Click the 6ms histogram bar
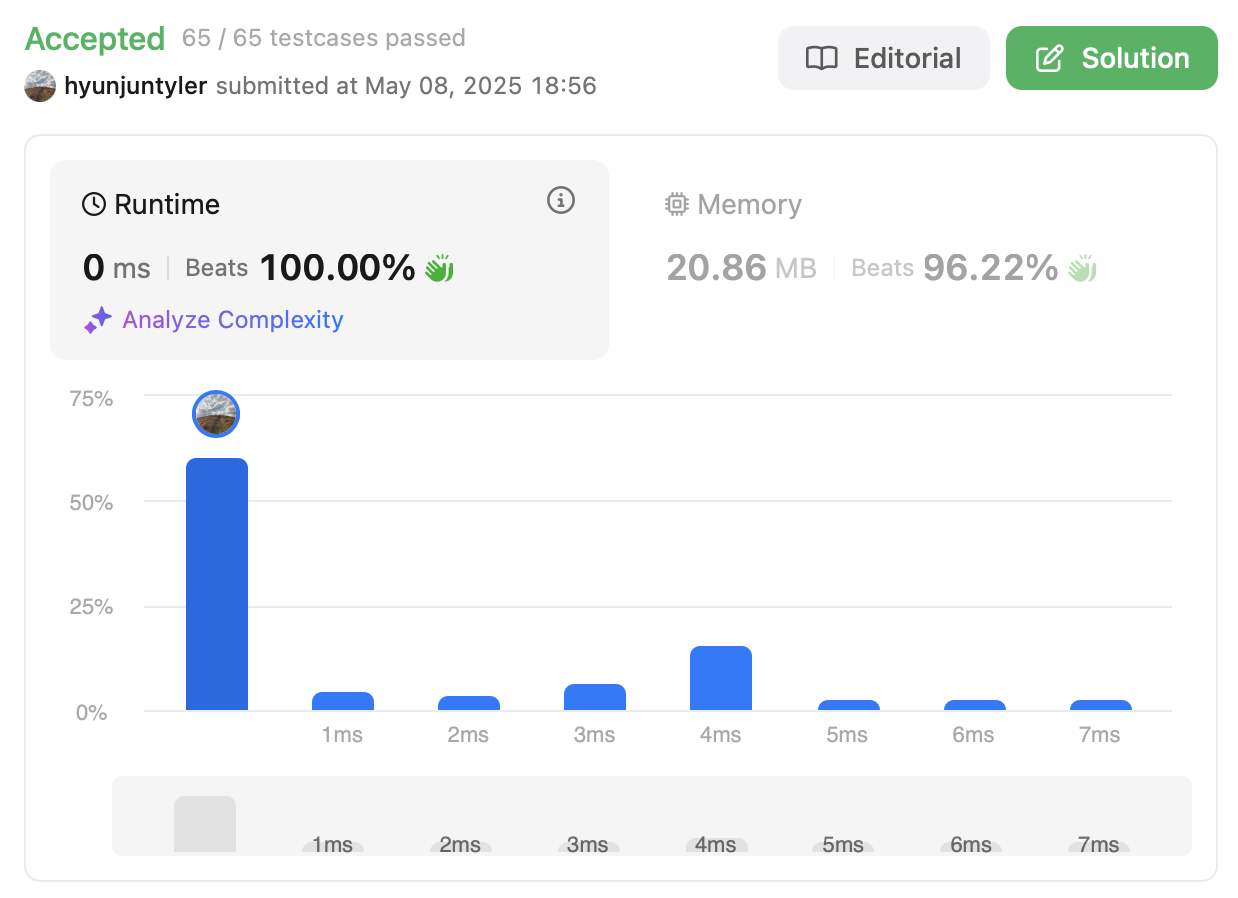 [975, 705]
